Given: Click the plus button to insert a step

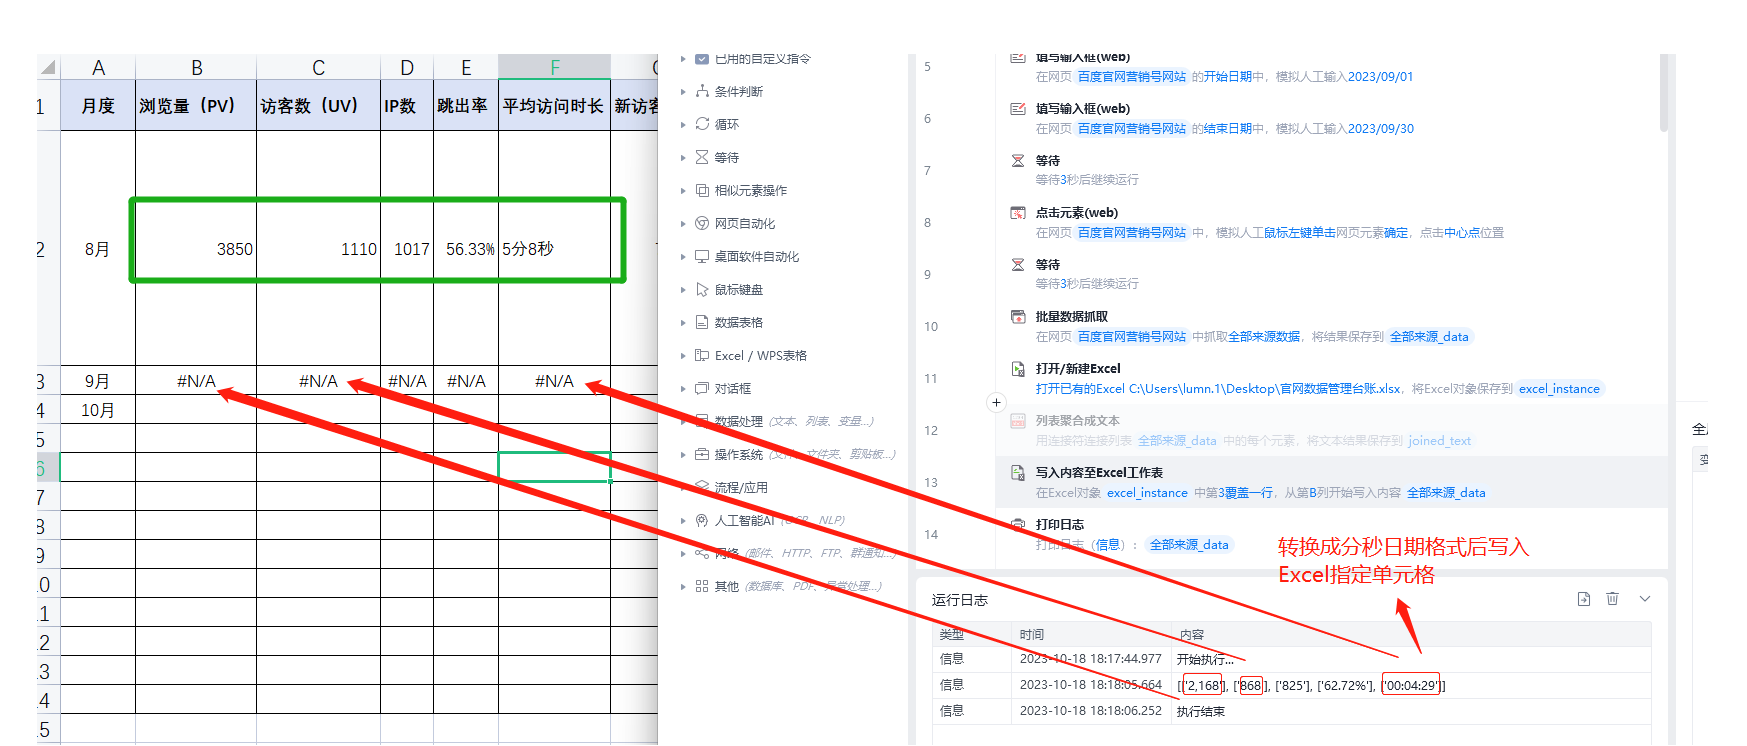Looking at the screenshot, I should 996,403.
